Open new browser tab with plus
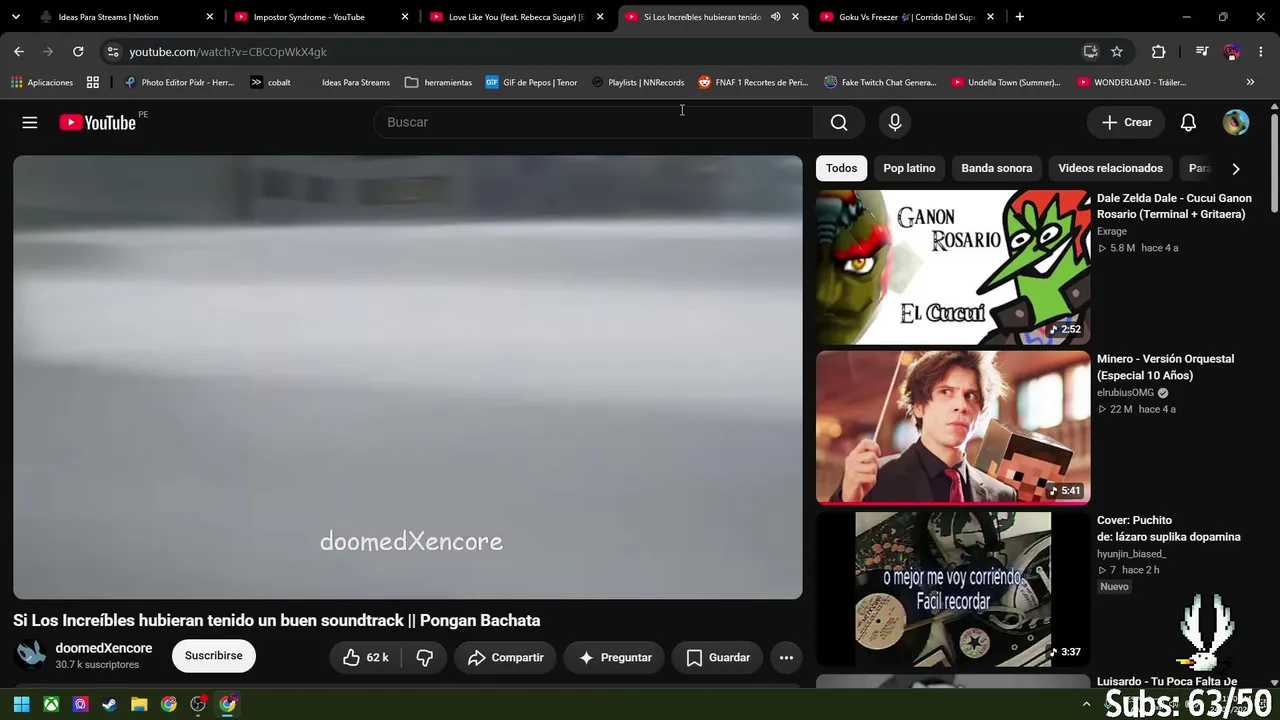This screenshot has height=720, width=1280. 1019,17
